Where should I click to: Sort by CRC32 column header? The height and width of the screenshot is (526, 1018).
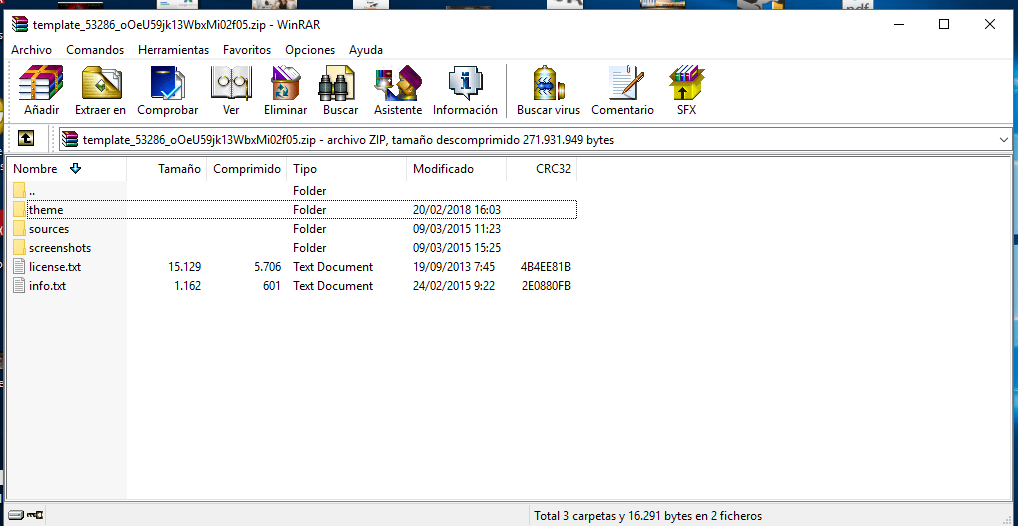coord(541,169)
